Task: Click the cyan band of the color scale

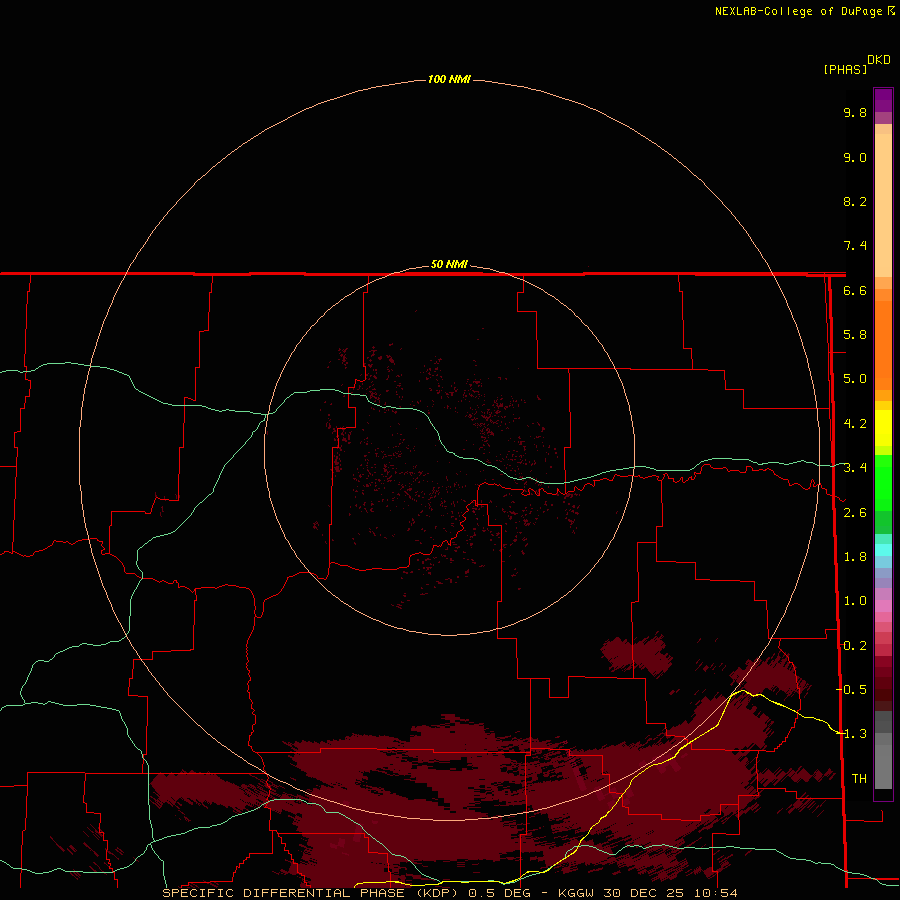Action: pyautogui.click(x=883, y=550)
